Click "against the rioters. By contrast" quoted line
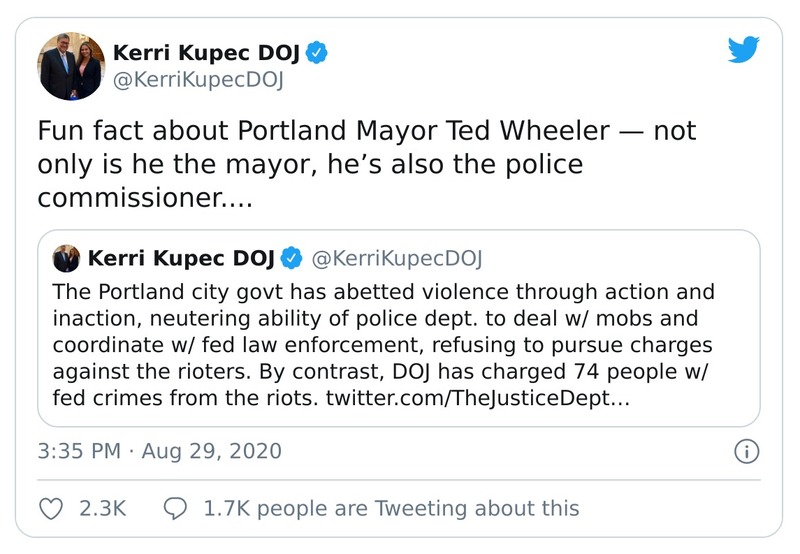800x554 pixels. 200,372
